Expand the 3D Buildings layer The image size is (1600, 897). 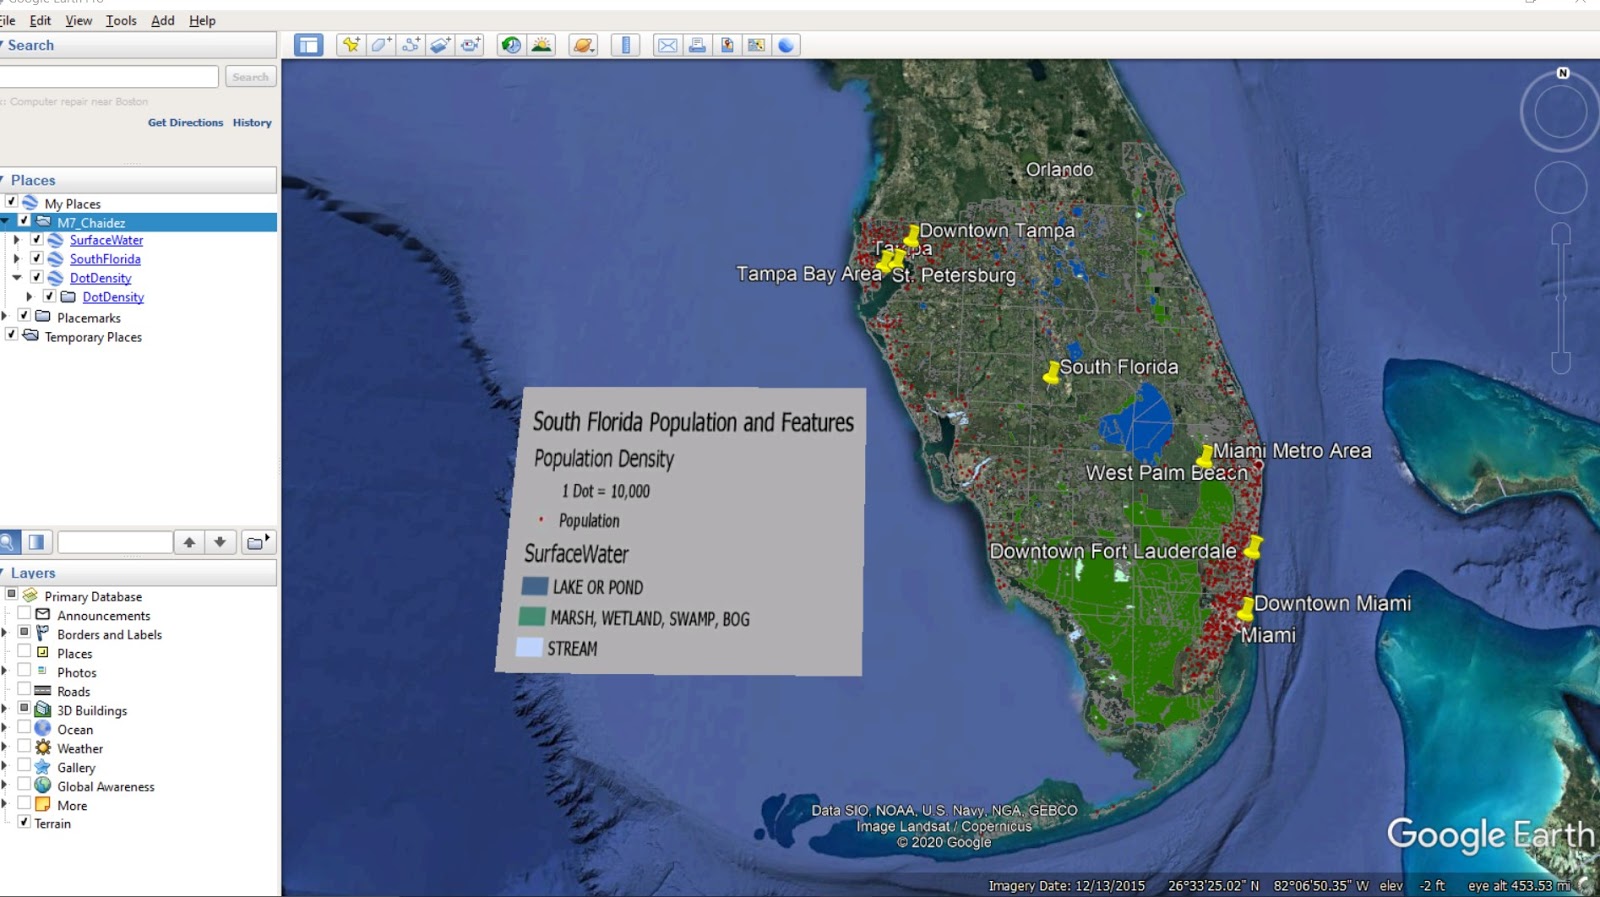coord(4,709)
